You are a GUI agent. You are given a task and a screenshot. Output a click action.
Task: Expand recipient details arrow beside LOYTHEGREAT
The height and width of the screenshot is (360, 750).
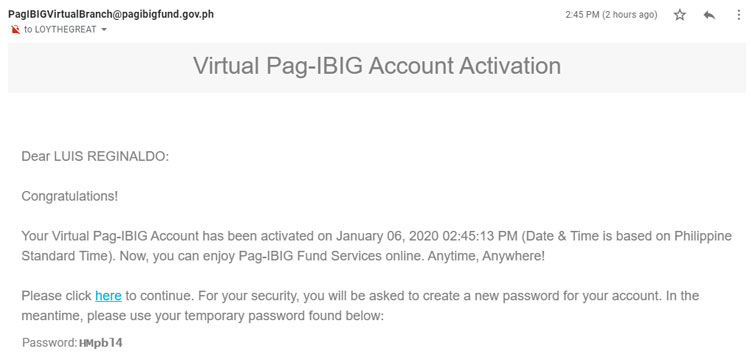104,30
